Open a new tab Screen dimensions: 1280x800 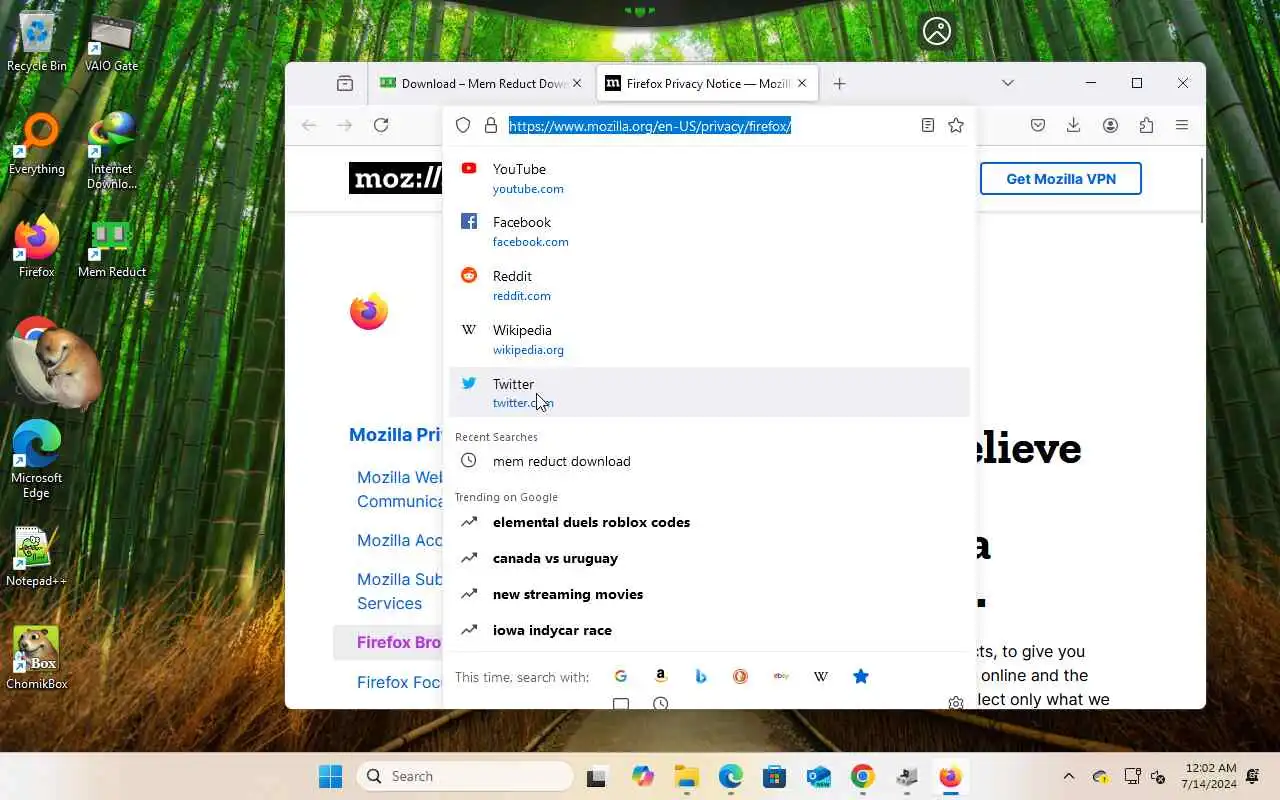pos(839,84)
